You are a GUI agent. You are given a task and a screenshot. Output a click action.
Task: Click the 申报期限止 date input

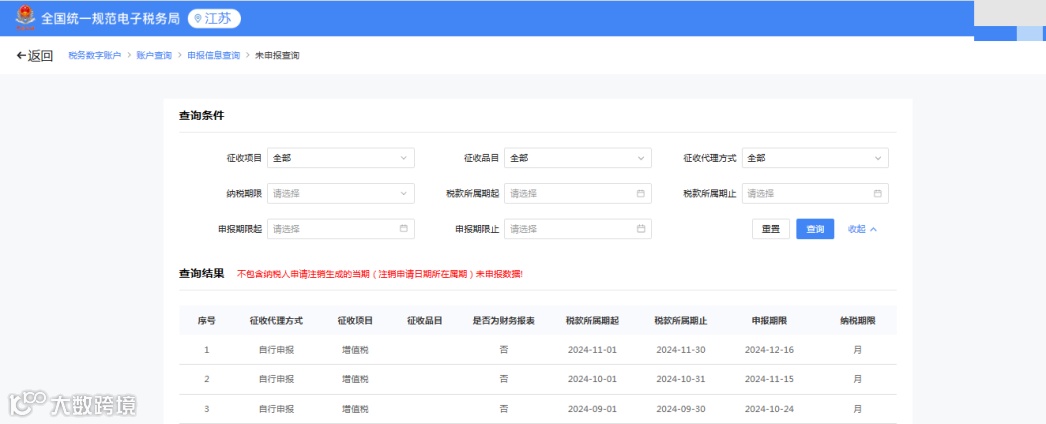[x=578, y=229]
